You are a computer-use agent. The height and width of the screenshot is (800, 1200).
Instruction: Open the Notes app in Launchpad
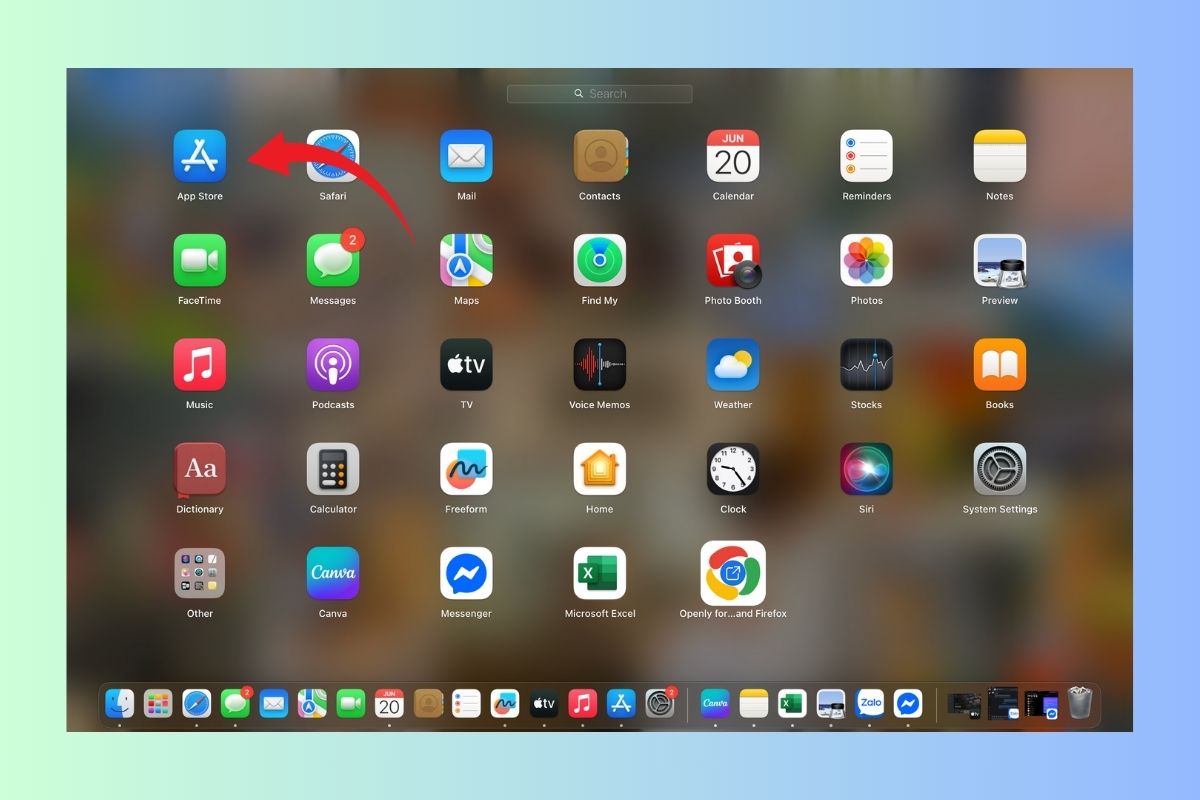(1000, 156)
